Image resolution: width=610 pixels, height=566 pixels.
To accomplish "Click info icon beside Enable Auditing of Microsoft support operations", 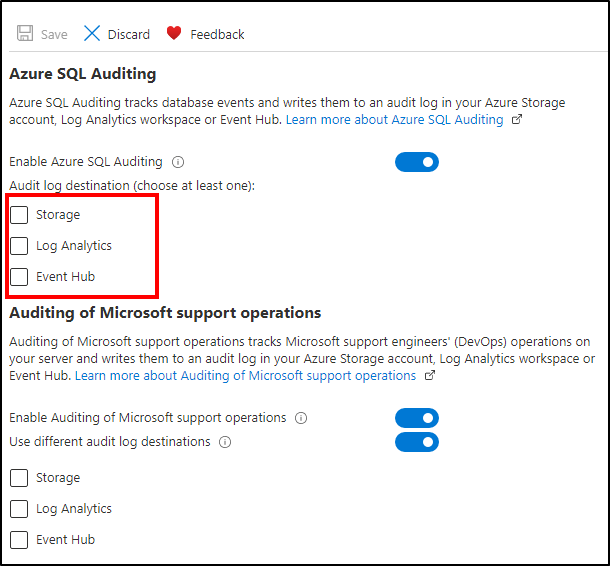I will (x=301, y=418).
